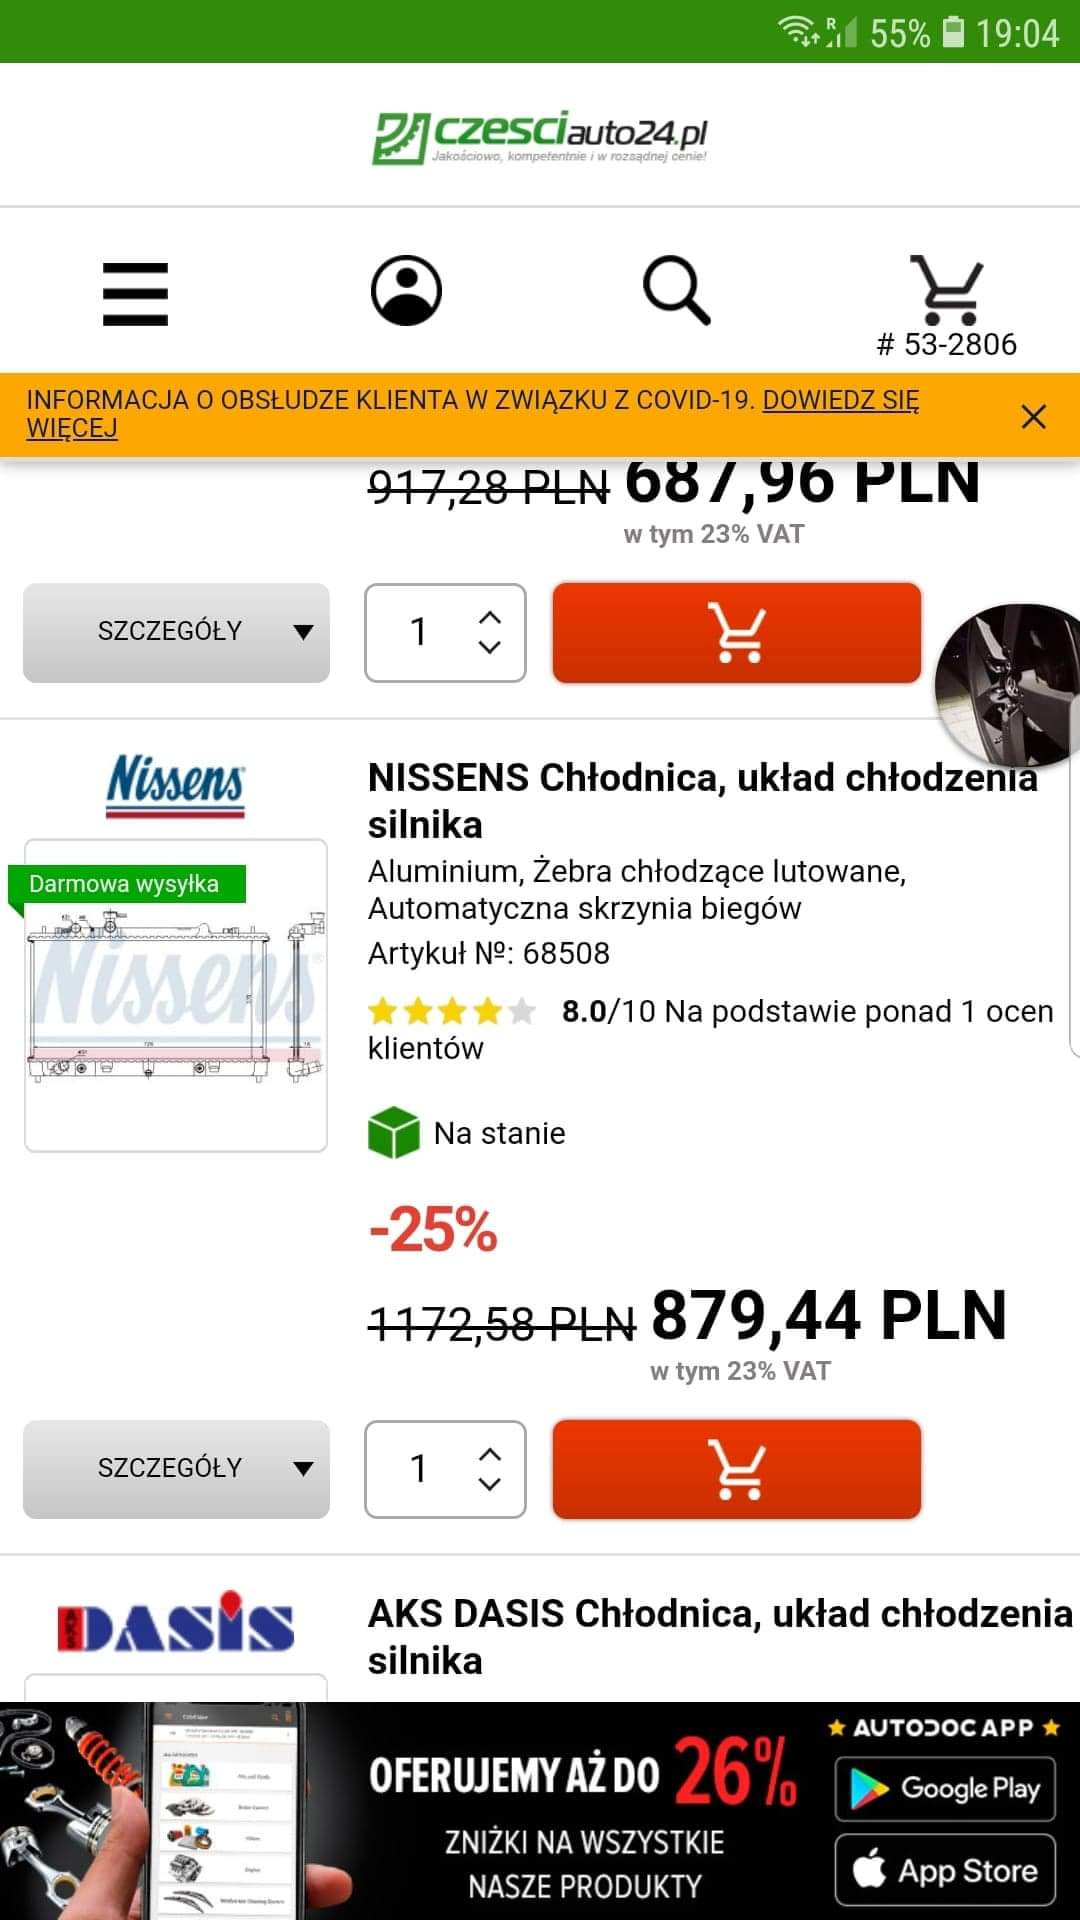Increase quantity for the Nissens radiator

click(489, 1455)
